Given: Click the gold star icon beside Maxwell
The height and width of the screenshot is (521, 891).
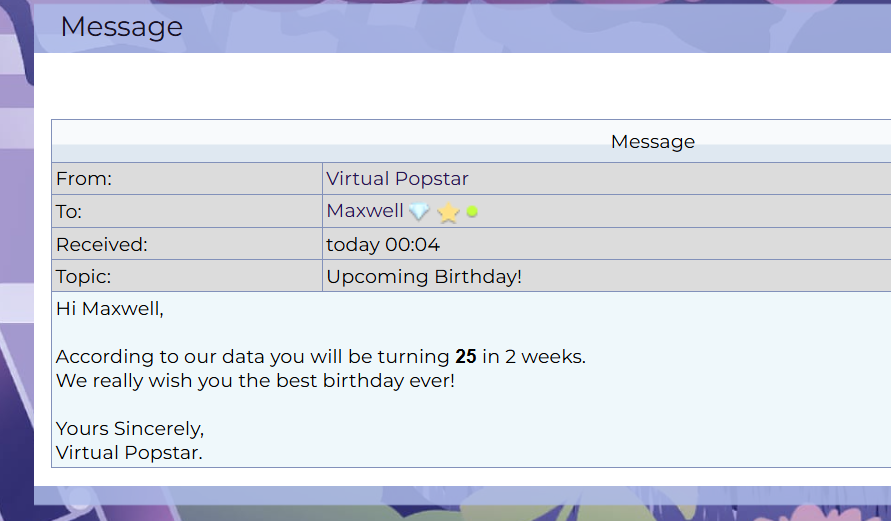Looking at the screenshot, I should coord(448,212).
